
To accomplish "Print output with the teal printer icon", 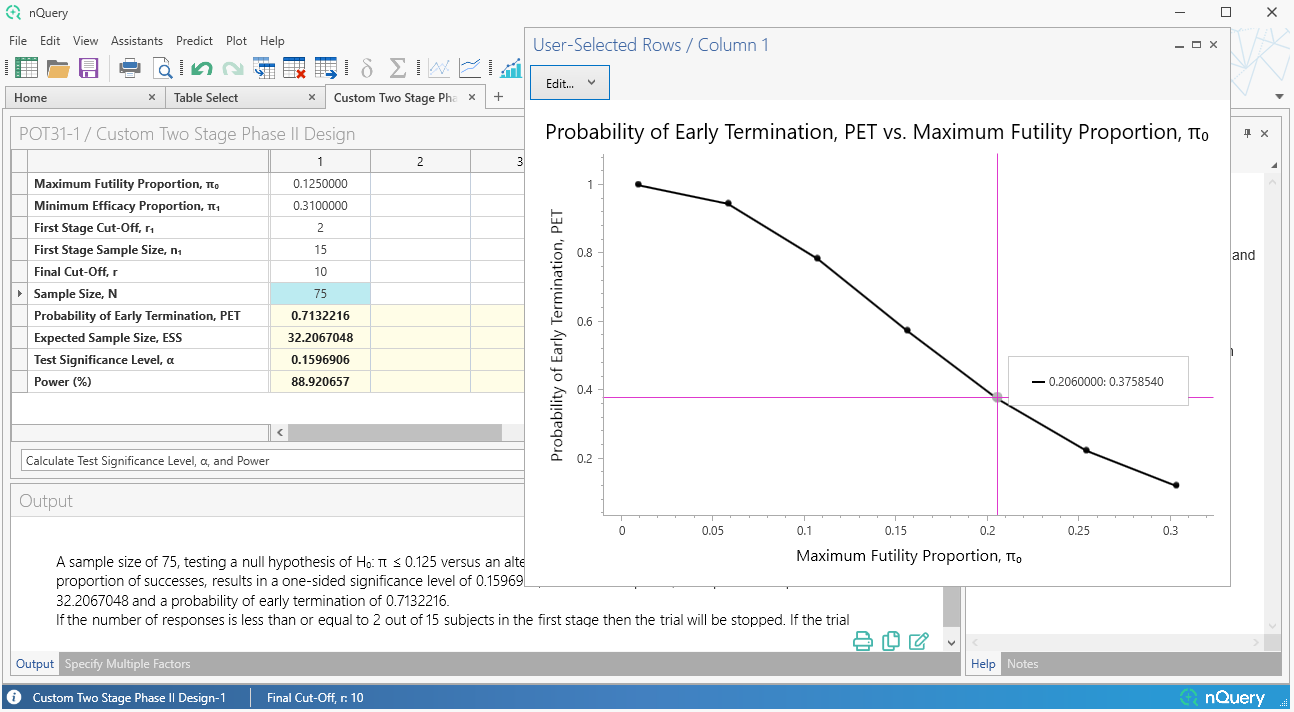I will click(863, 641).
